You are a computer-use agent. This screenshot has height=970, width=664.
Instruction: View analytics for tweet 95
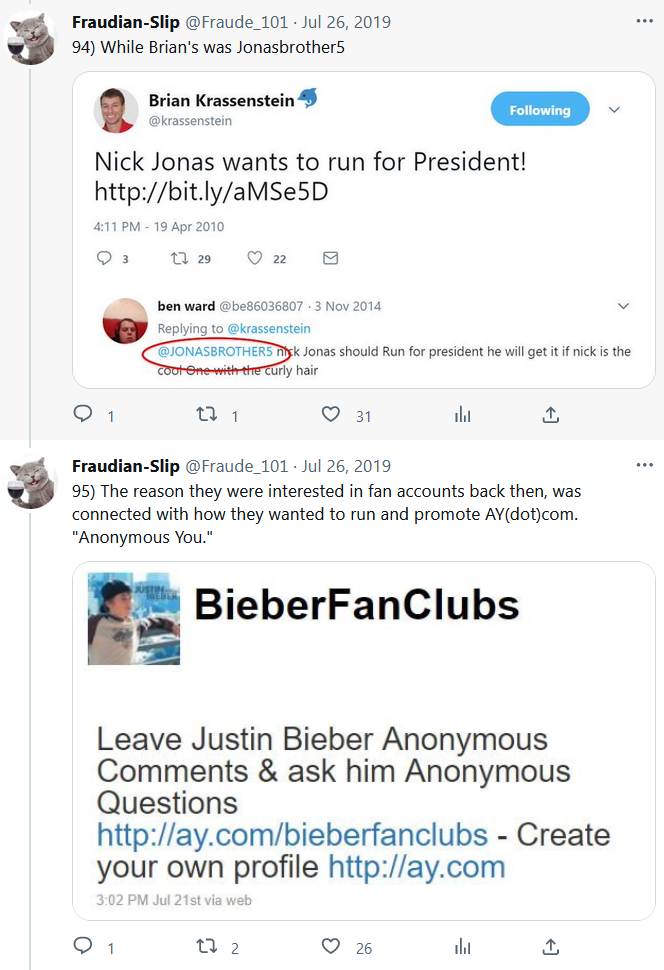click(x=462, y=946)
